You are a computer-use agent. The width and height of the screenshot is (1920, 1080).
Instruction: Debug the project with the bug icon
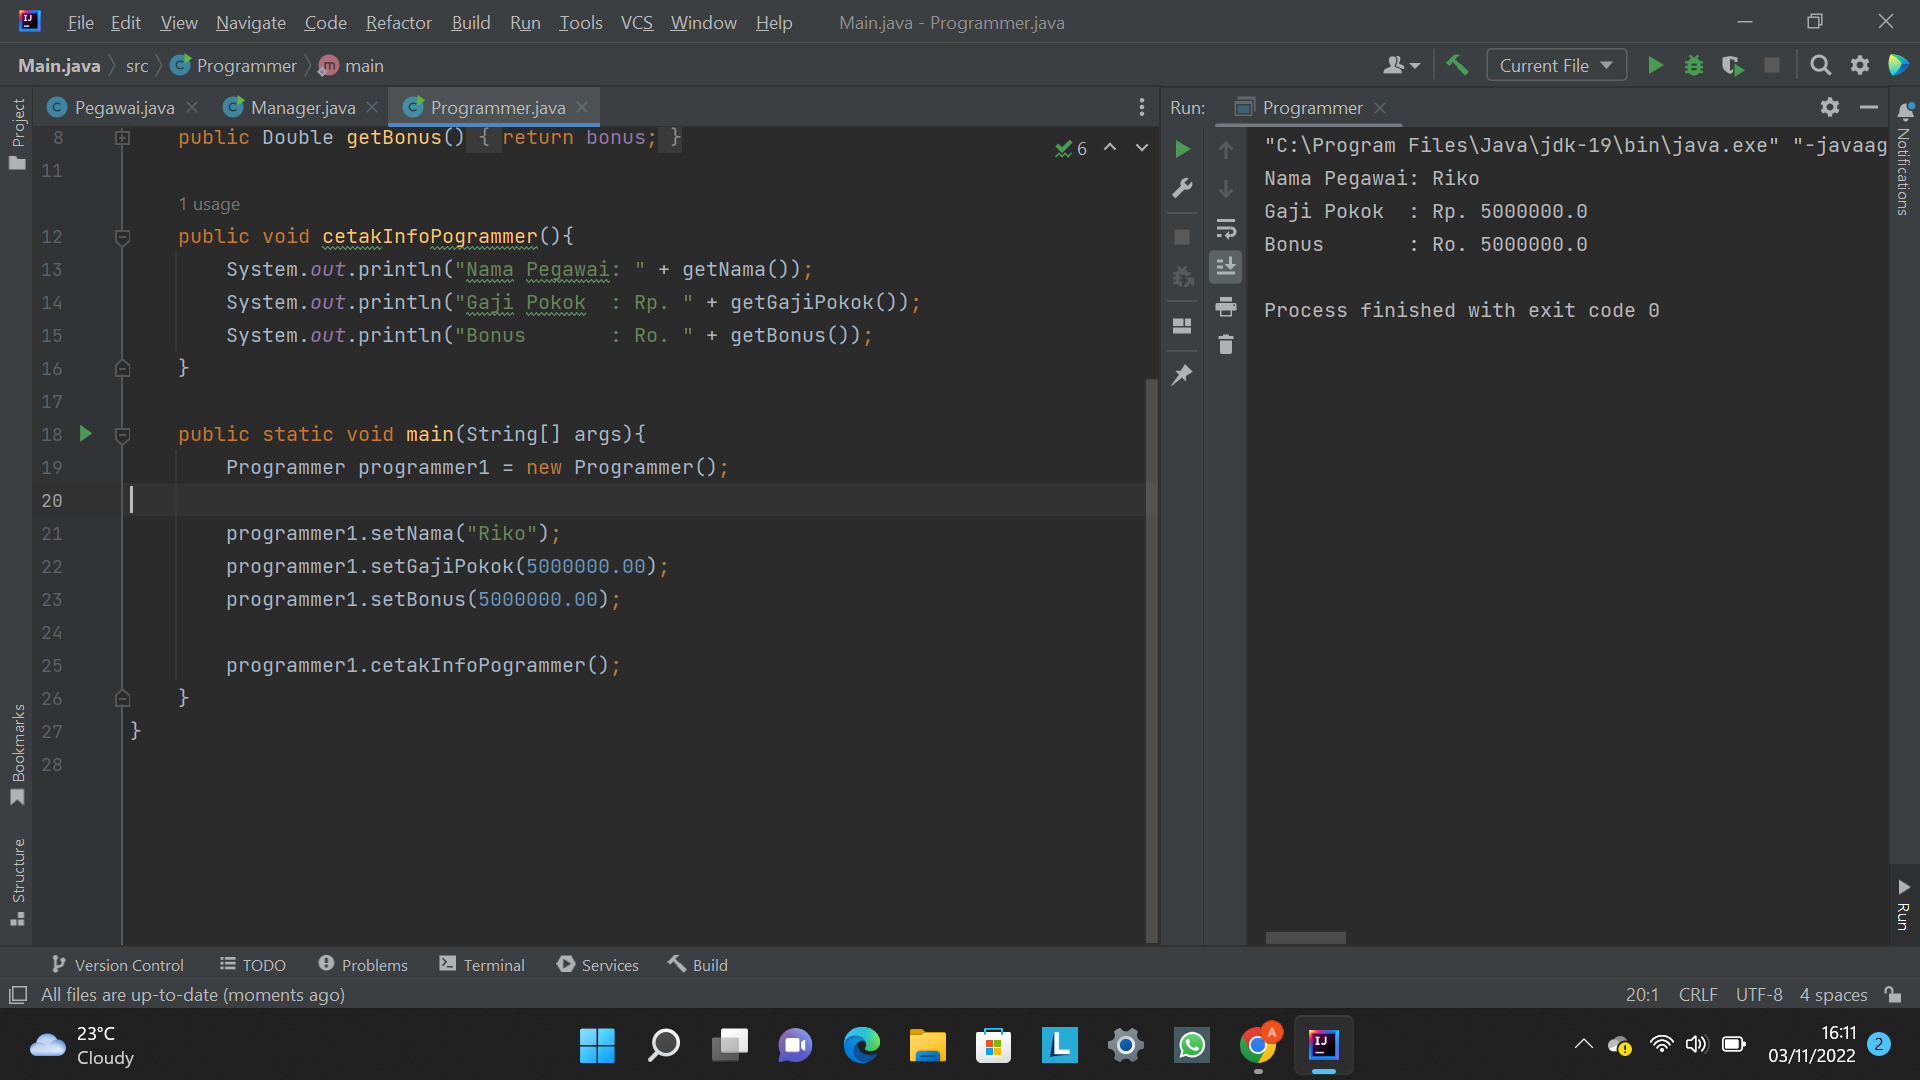pos(1694,65)
